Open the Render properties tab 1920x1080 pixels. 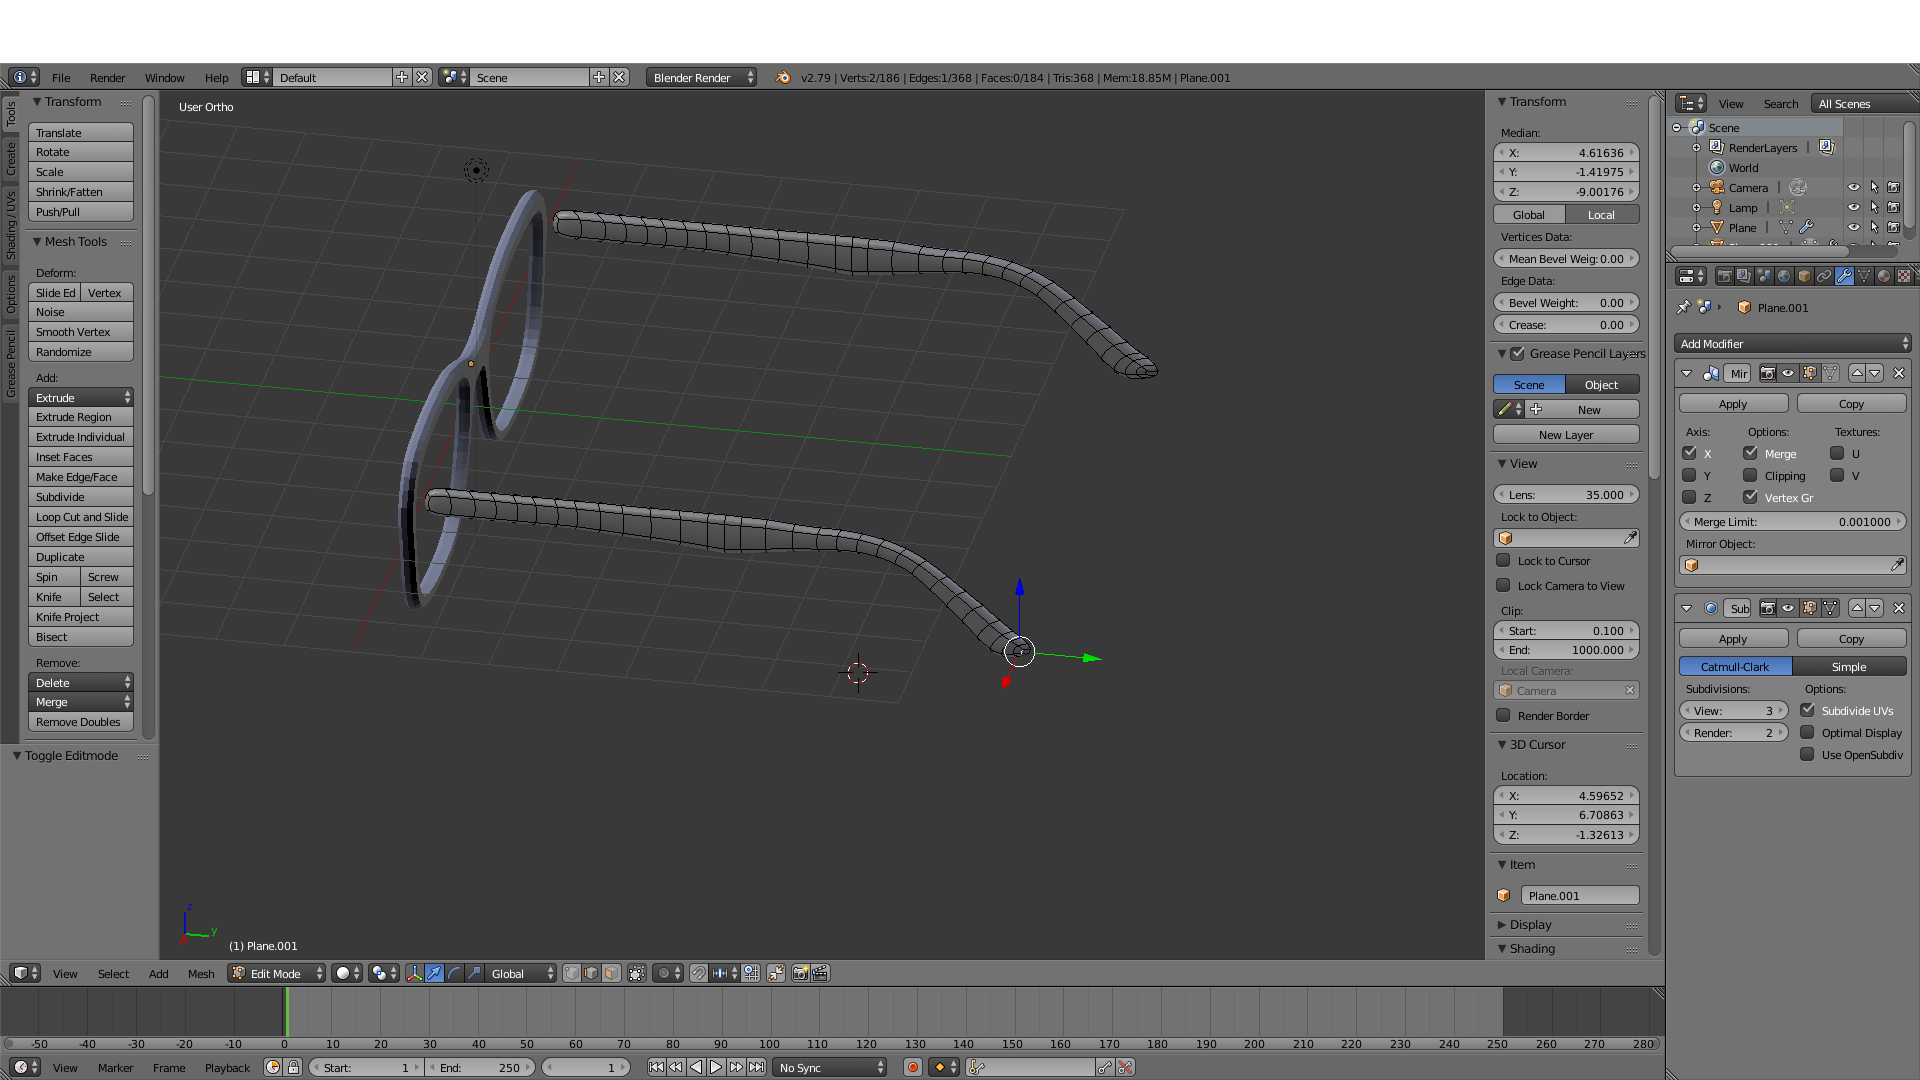pyautogui.click(x=1724, y=276)
